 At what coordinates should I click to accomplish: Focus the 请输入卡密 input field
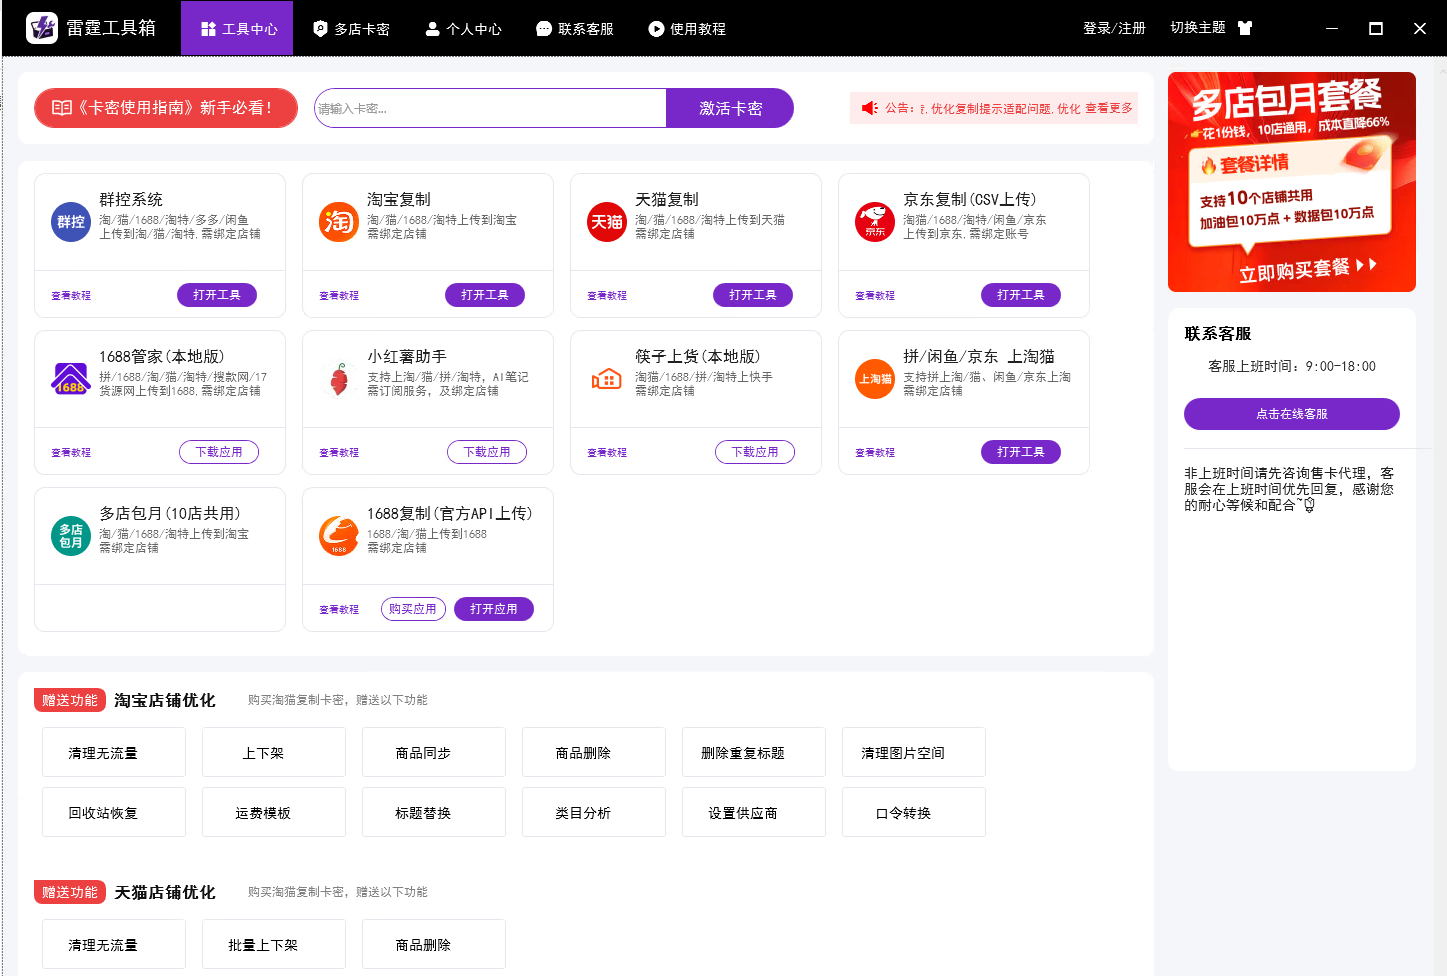pyautogui.click(x=490, y=108)
